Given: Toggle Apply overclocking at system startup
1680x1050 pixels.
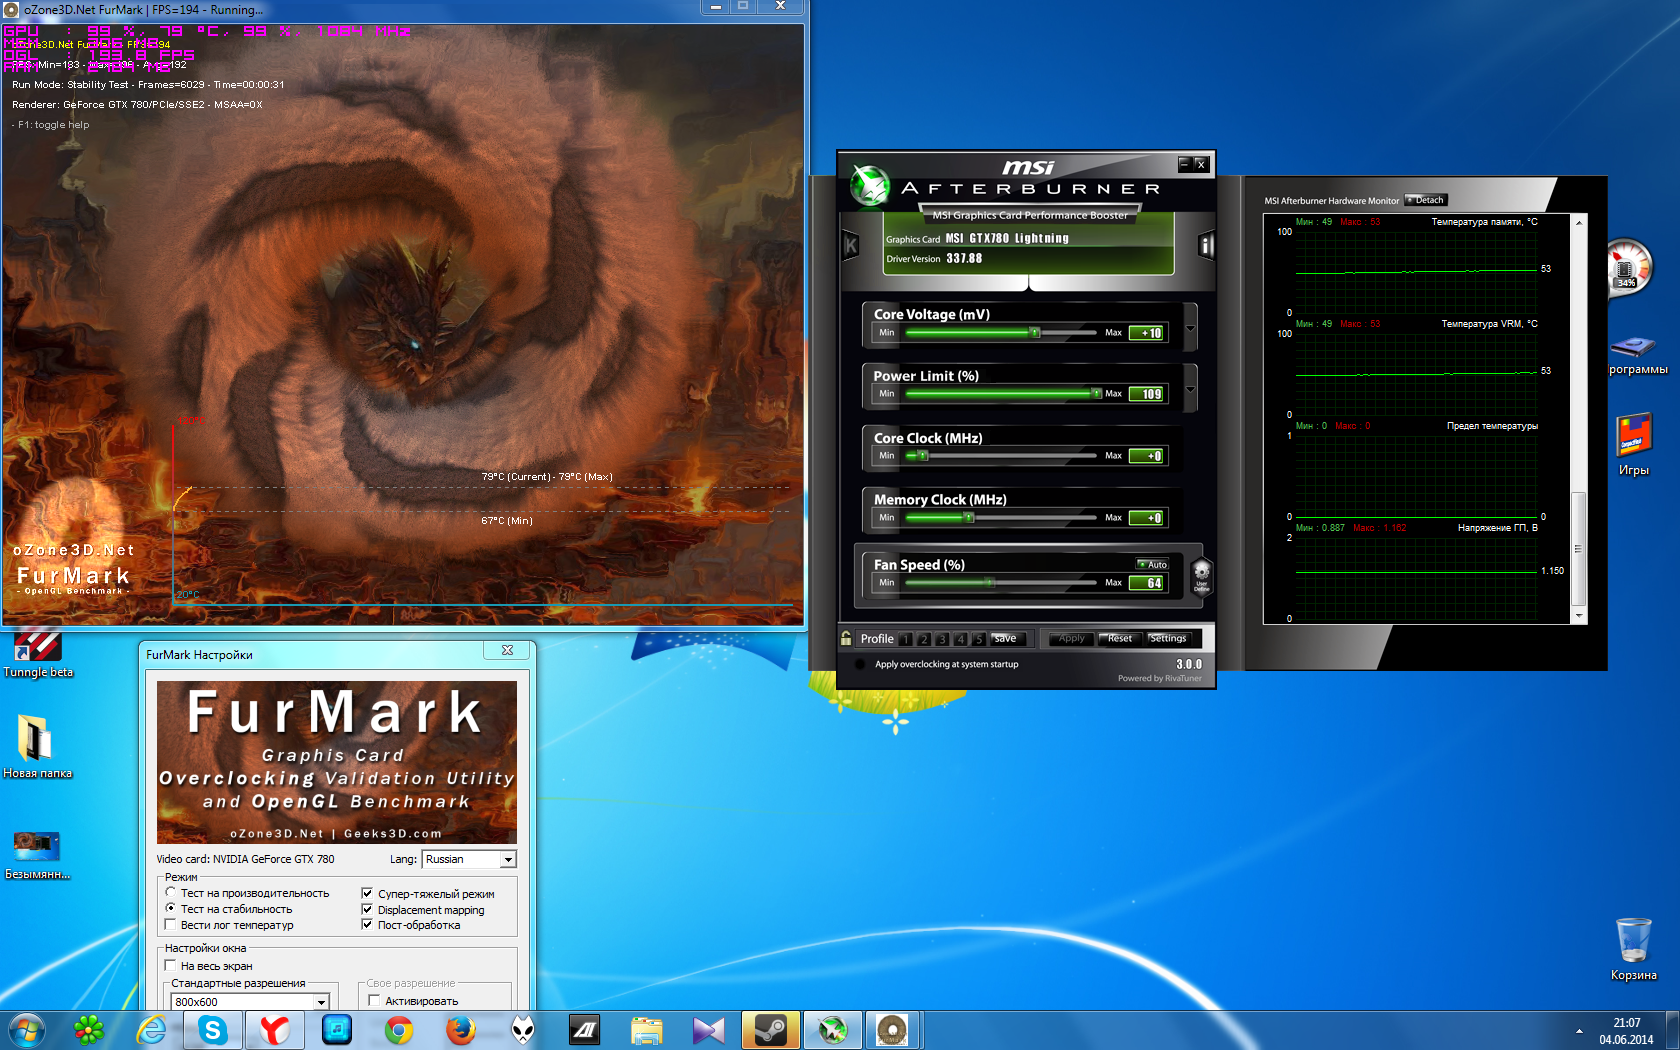Looking at the screenshot, I should [x=860, y=664].
